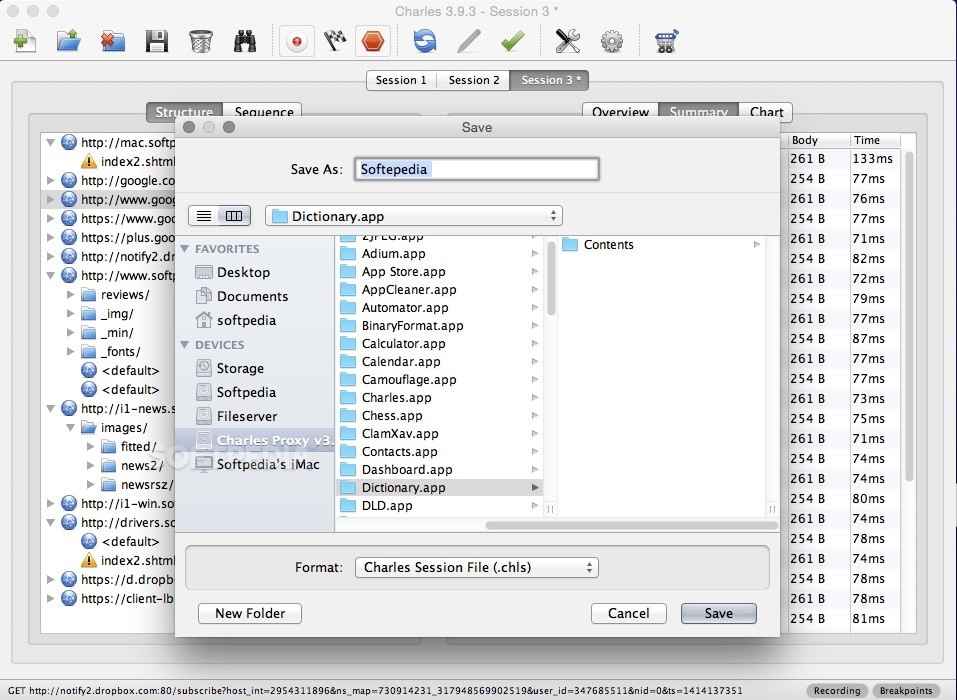Click the New Session toolbar icon
957x700 pixels.
[25, 41]
